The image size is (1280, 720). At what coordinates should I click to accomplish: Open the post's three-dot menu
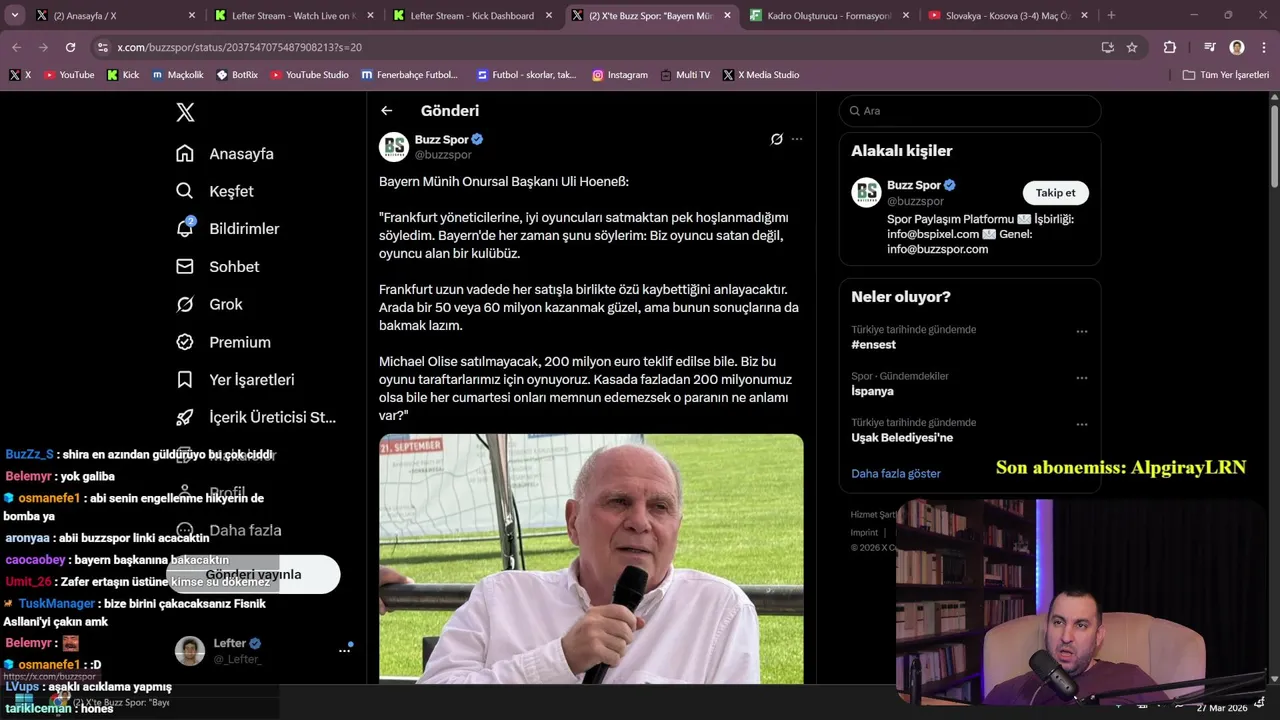(x=797, y=139)
